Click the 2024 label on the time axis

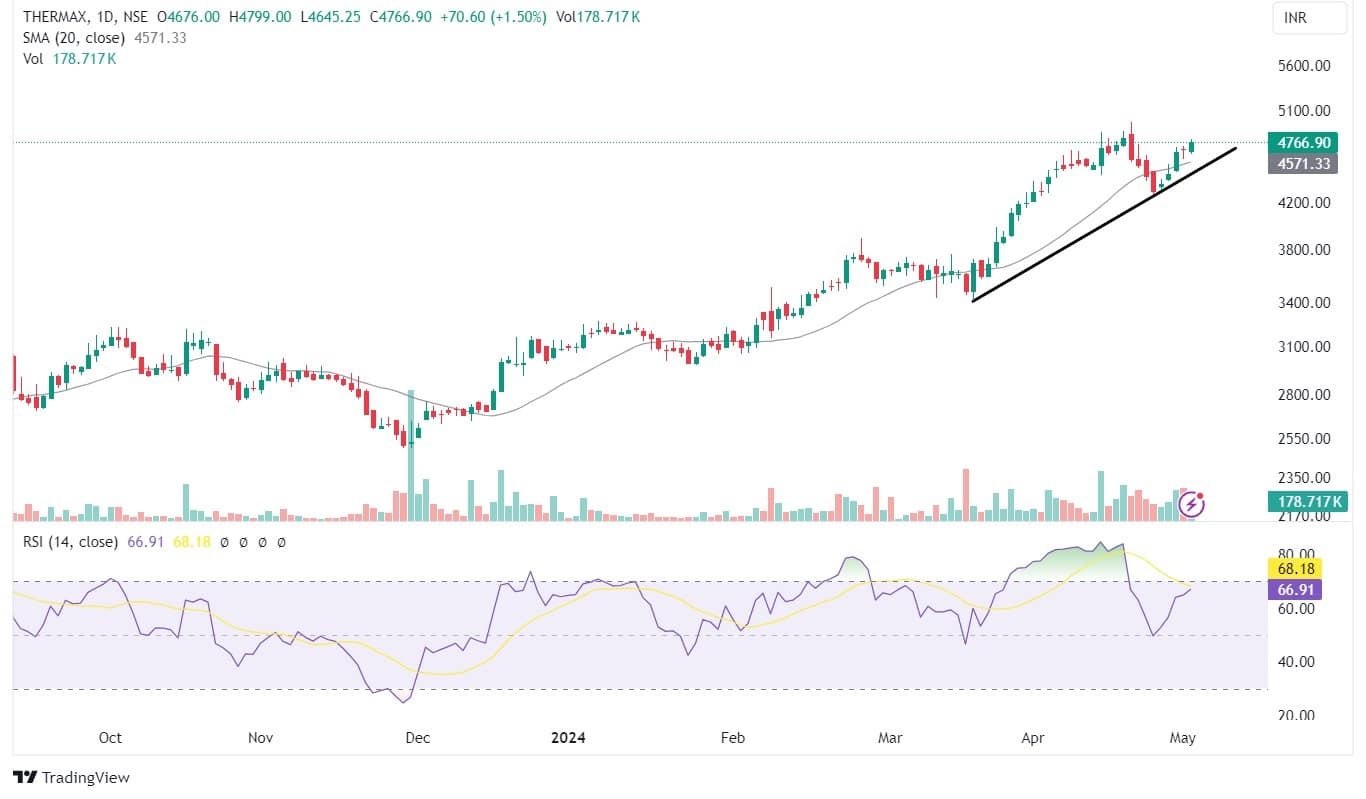tap(568, 738)
